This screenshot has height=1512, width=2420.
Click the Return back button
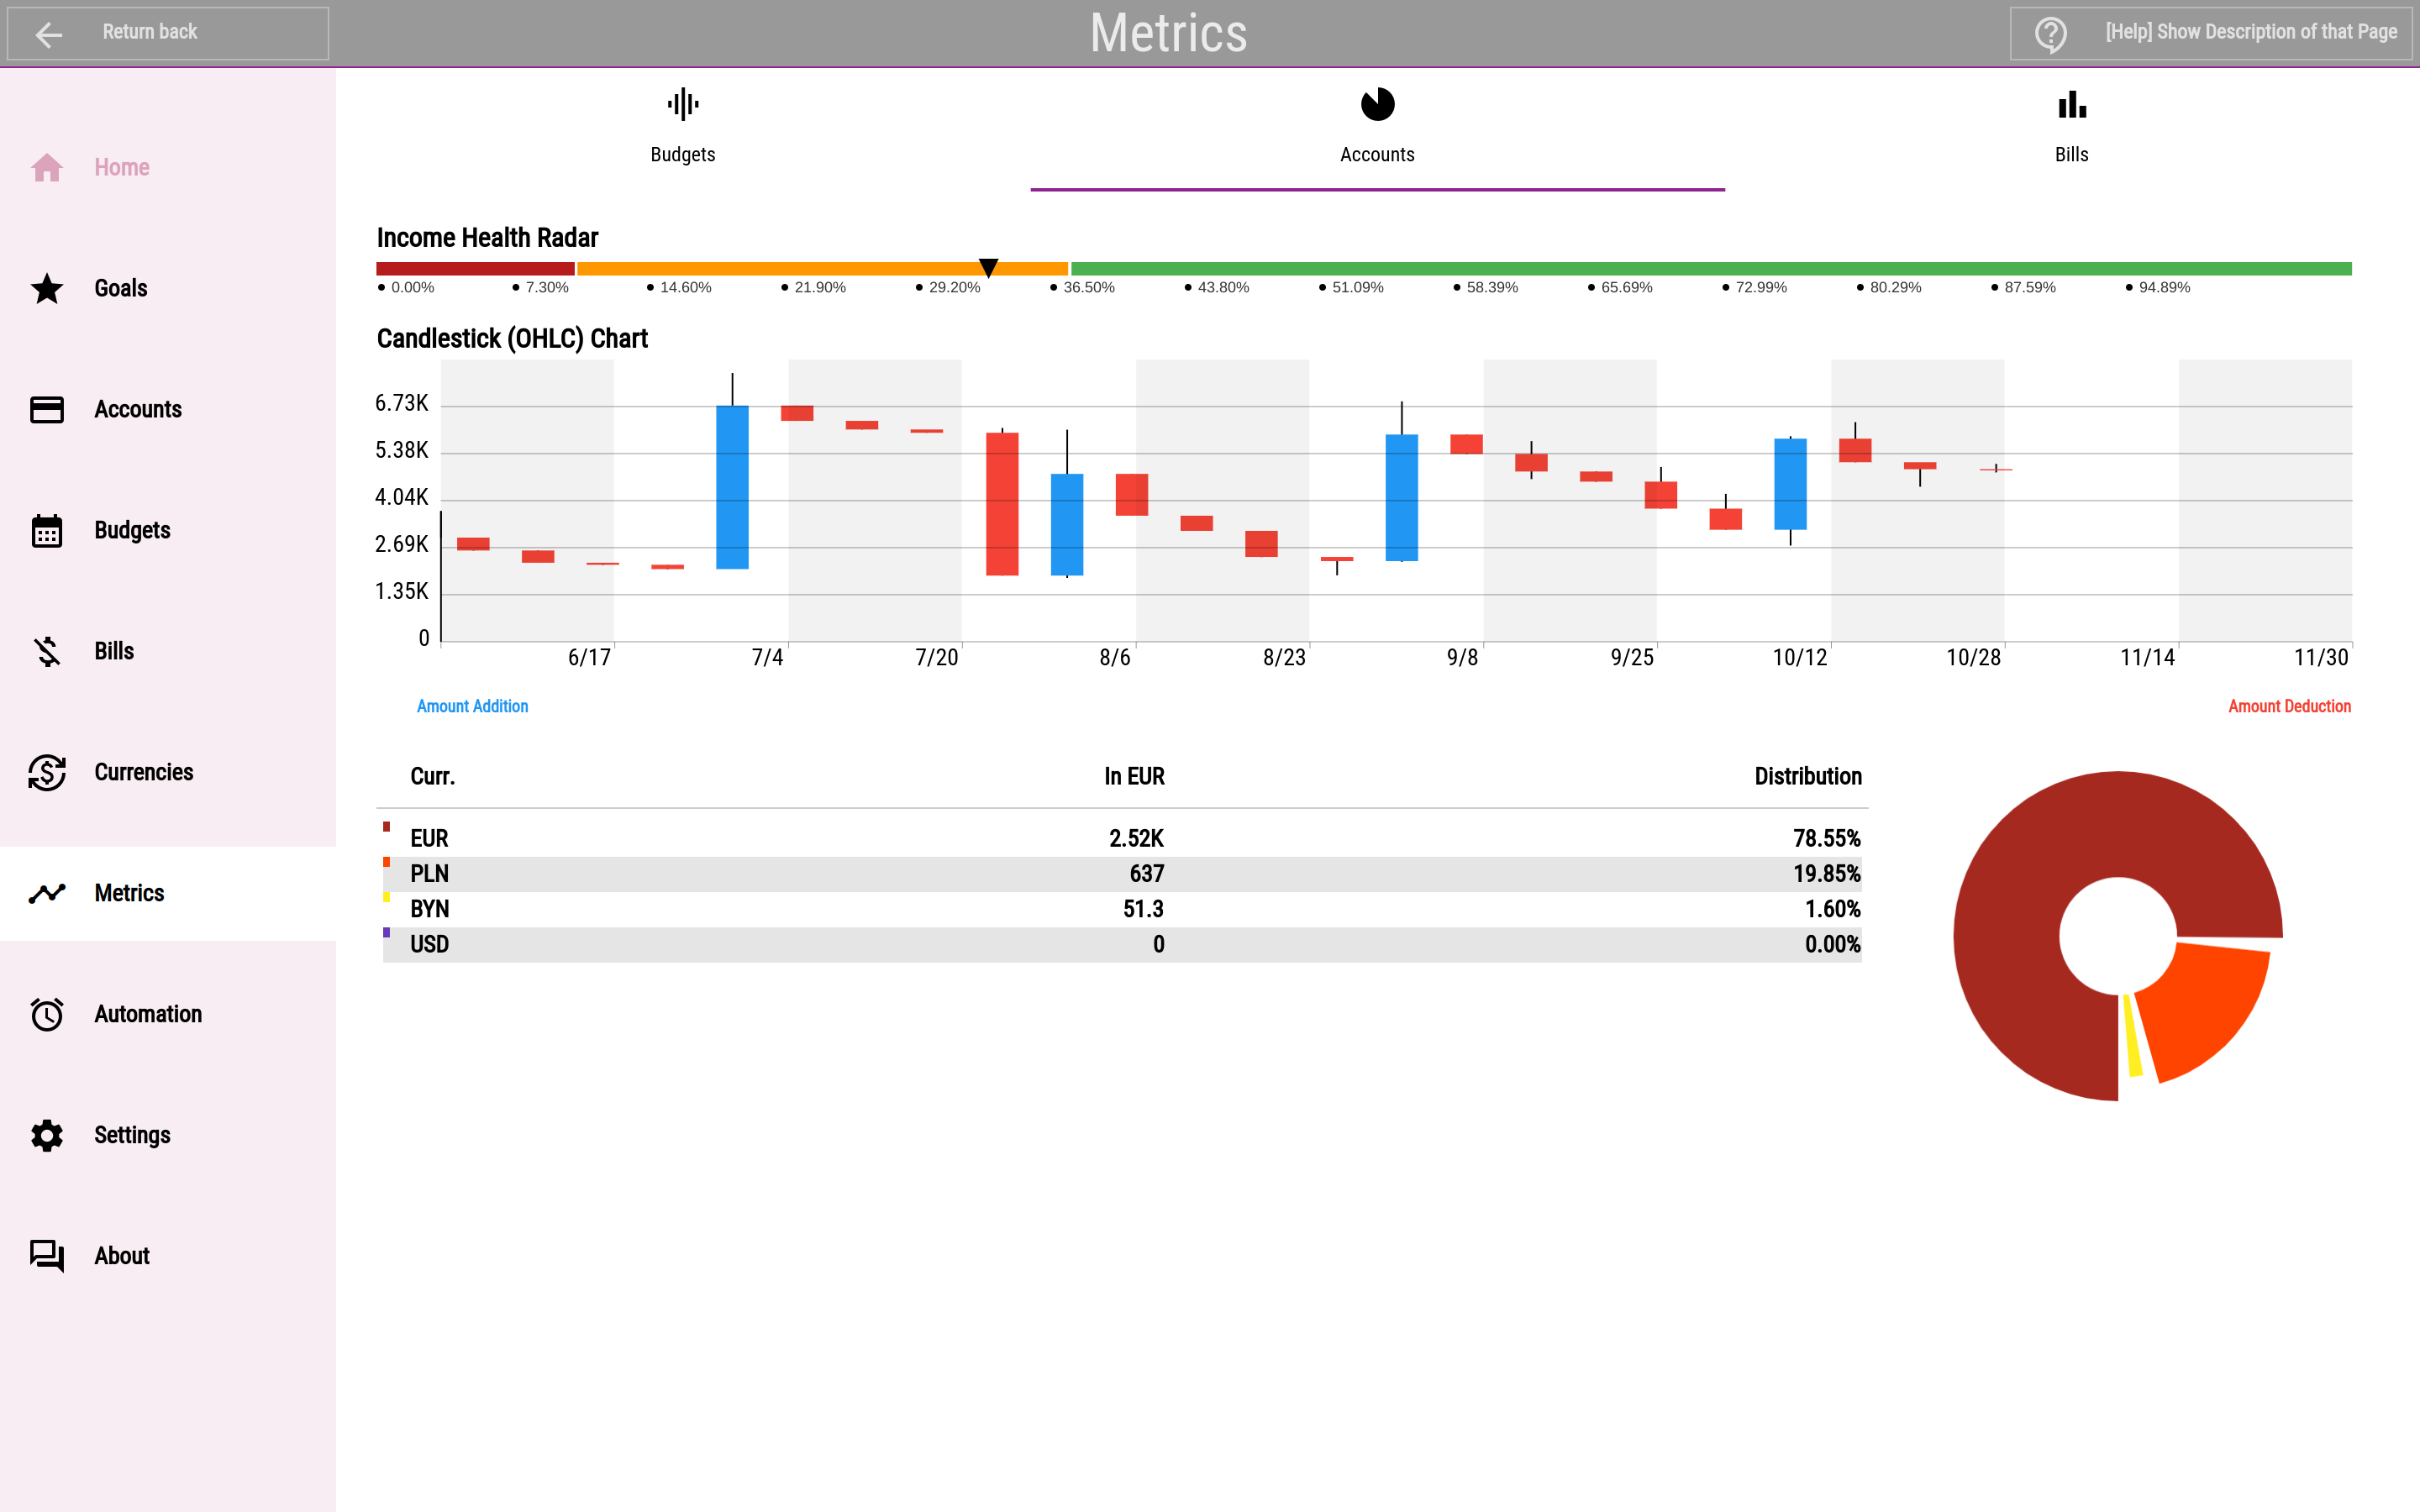coord(168,33)
